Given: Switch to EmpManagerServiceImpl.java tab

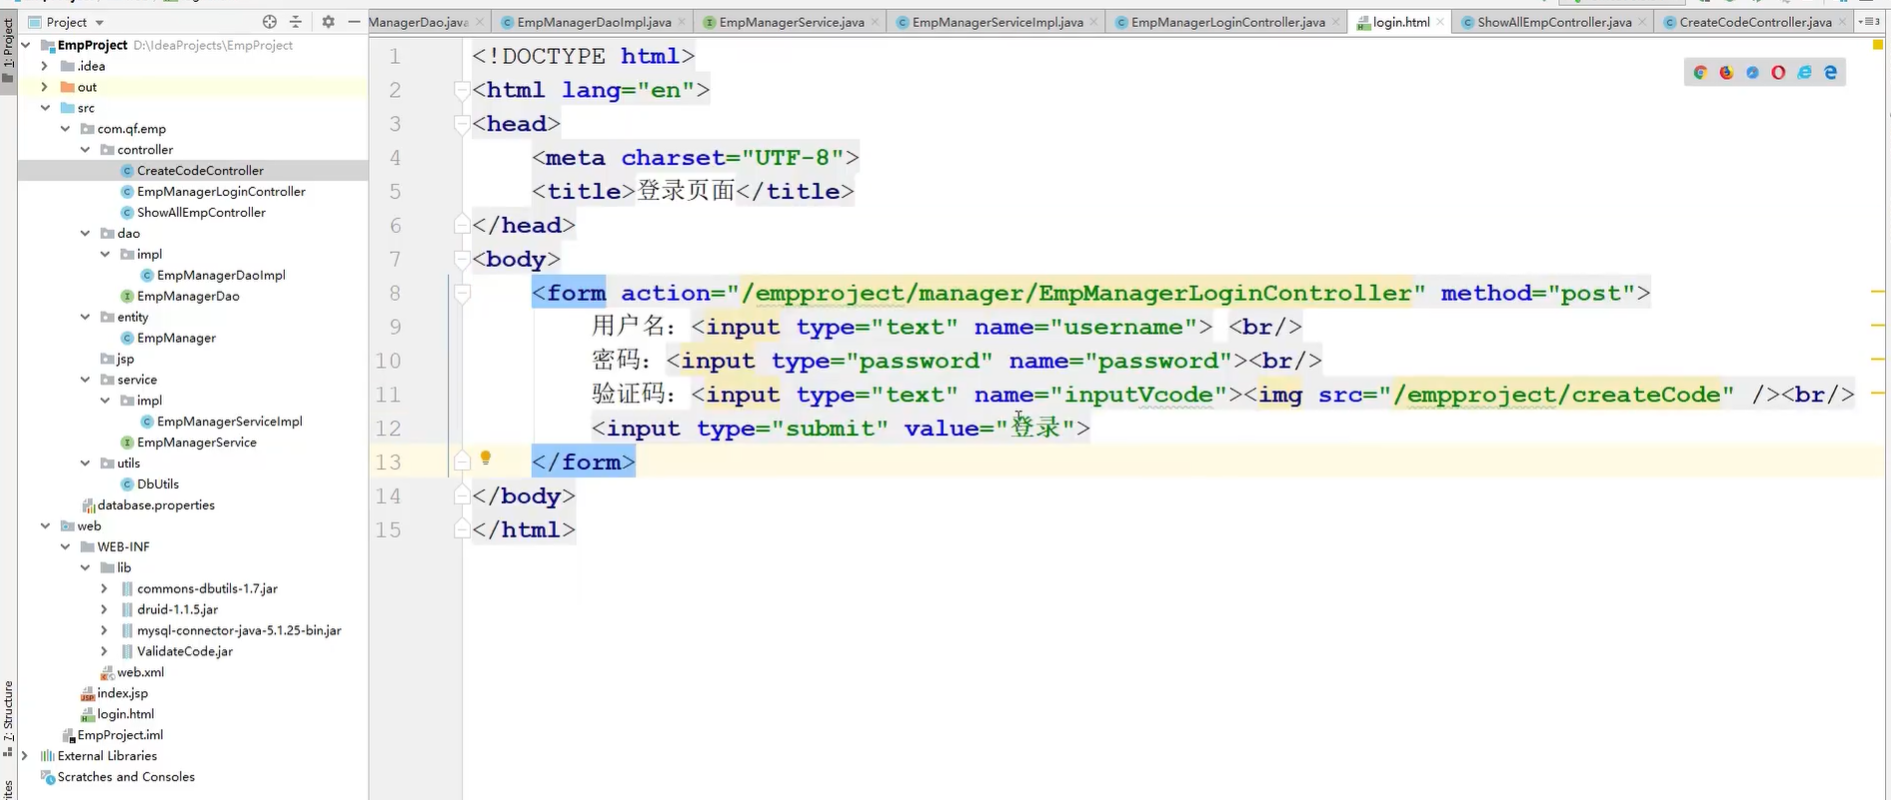Looking at the screenshot, I should click(x=996, y=22).
